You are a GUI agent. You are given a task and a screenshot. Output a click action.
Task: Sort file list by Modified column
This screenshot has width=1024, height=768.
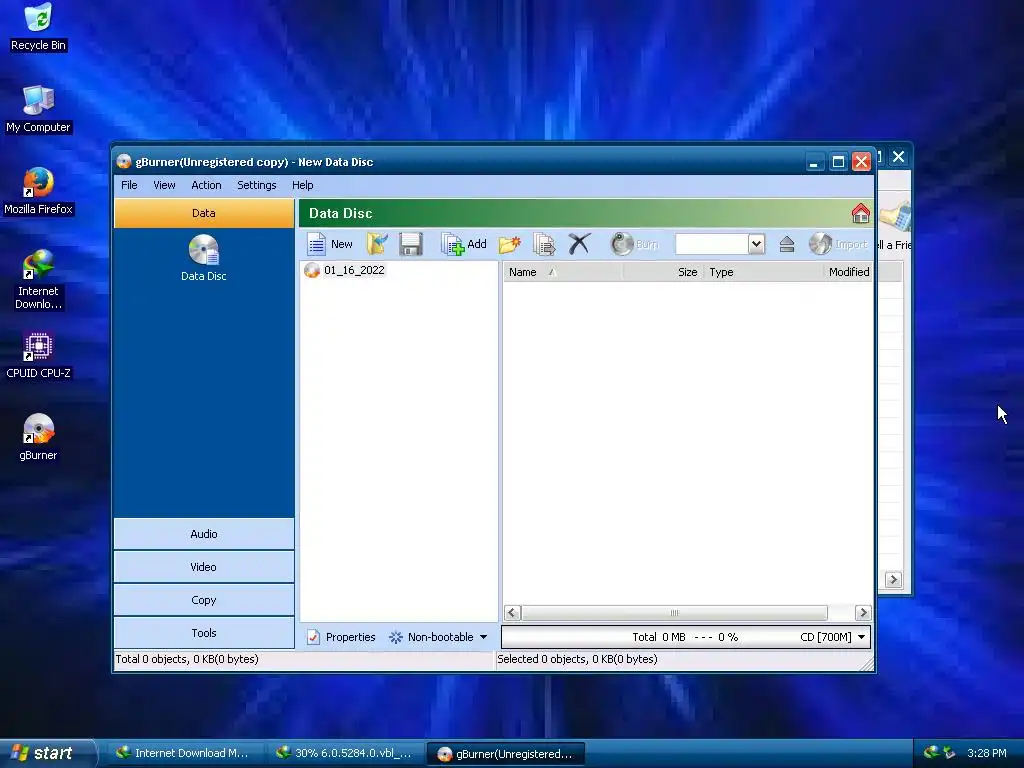[848, 272]
